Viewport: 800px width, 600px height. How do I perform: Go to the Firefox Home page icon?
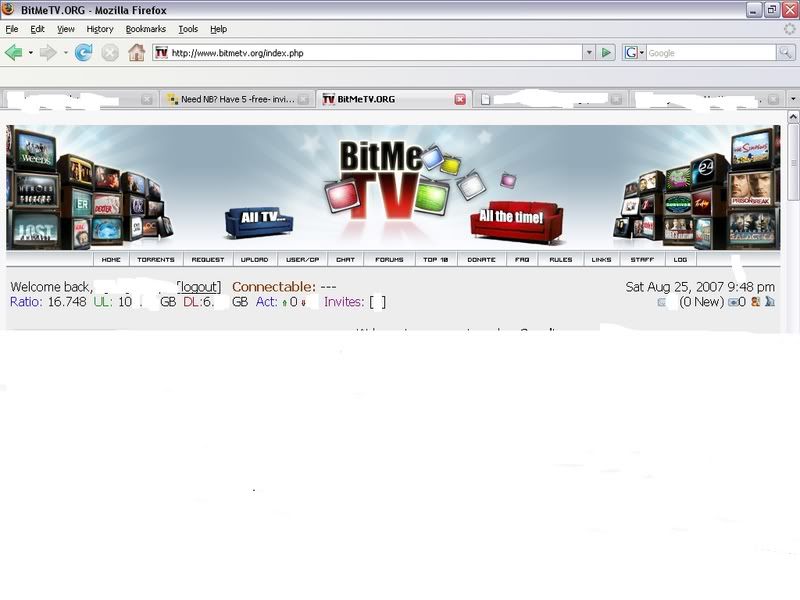[x=136, y=53]
